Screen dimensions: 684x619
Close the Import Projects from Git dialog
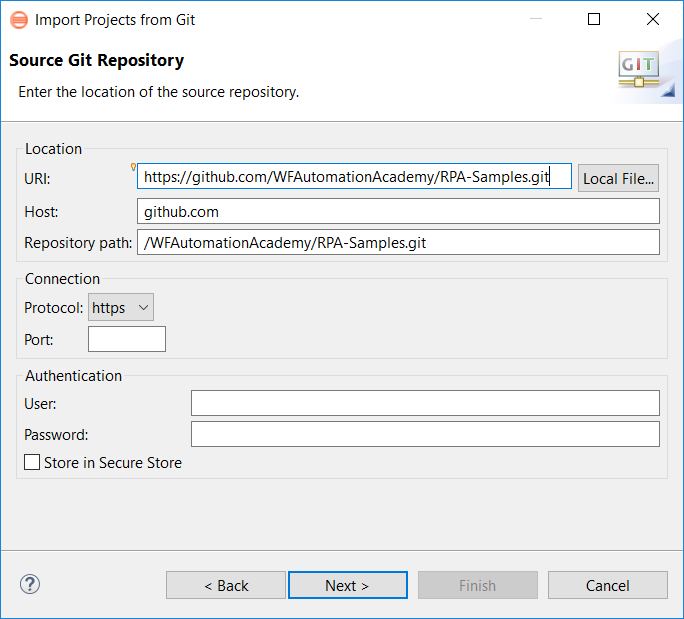[x=653, y=19]
